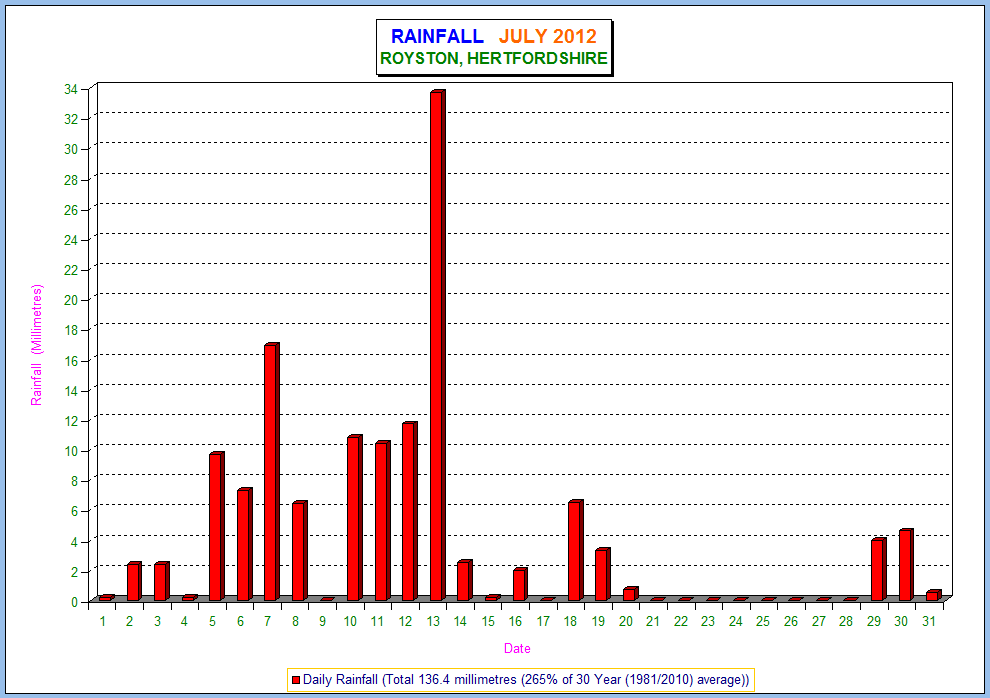This screenshot has height=698, width=990.
Task: Click the x-axis date label 13
Action: click(433, 622)
